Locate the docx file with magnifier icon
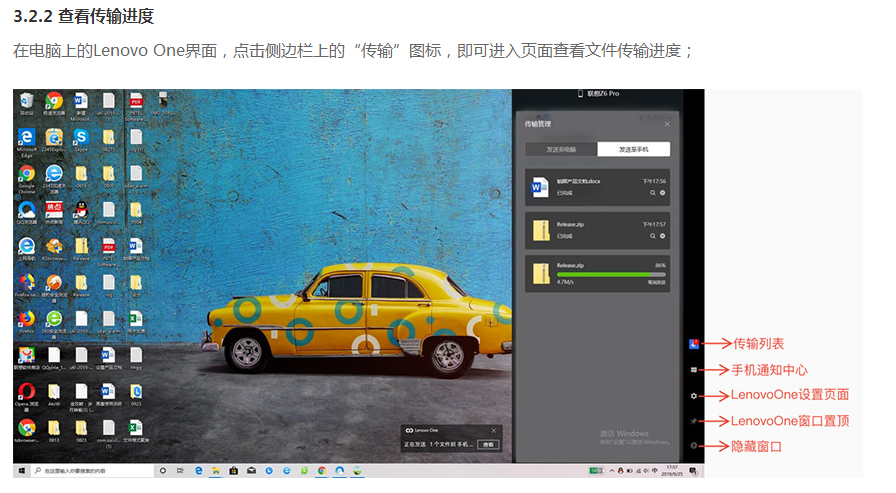This screenshot has width=896, height=493. coord(653,192)
